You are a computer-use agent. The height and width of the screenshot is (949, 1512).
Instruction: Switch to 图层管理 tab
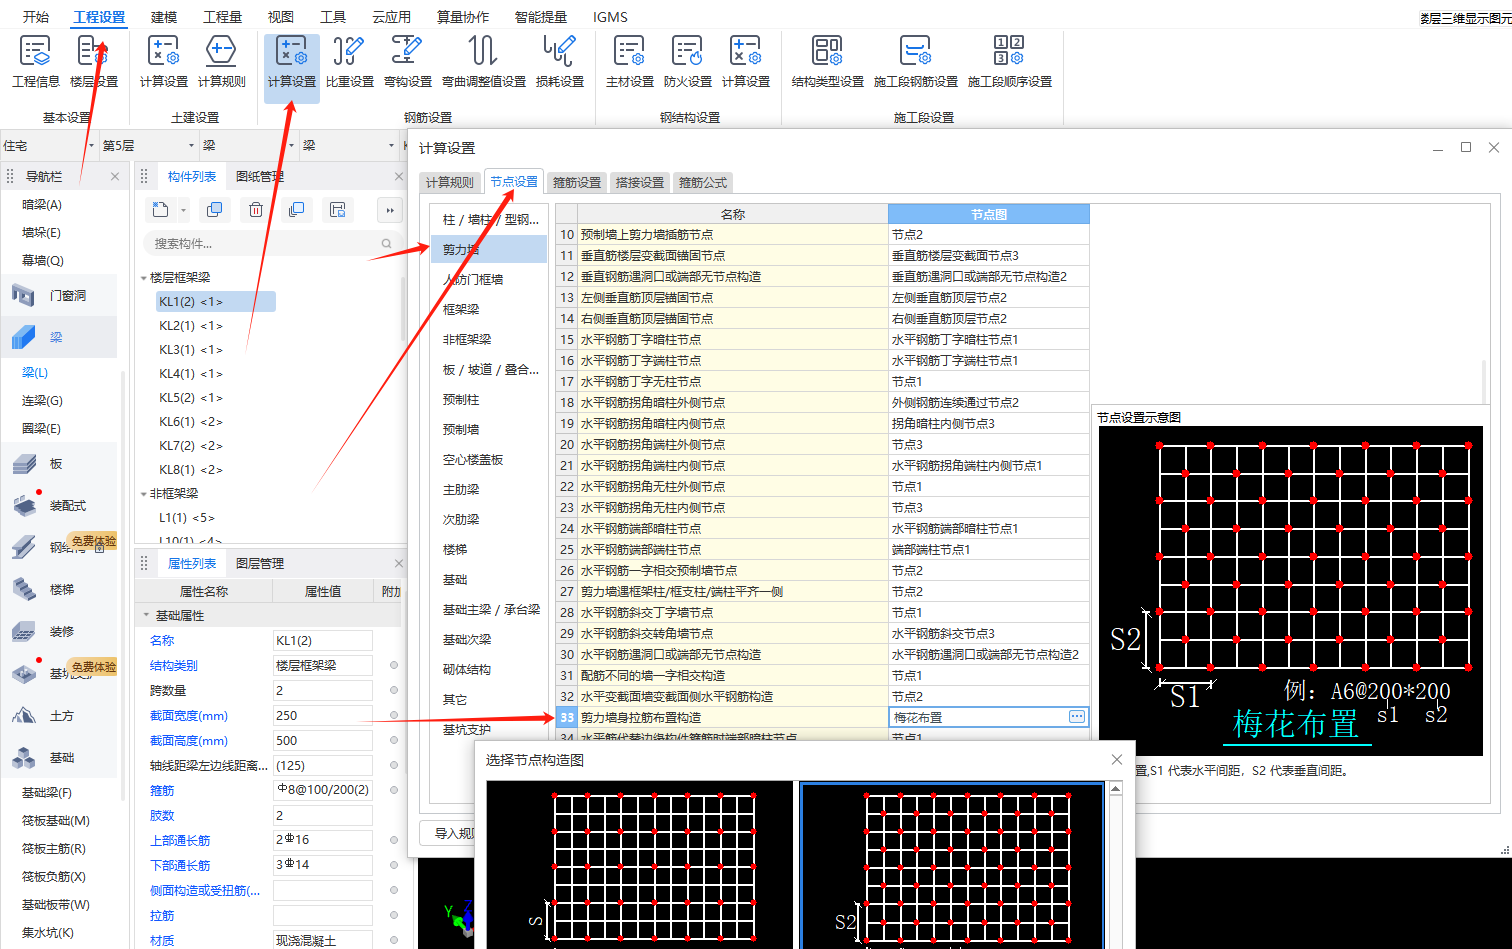(260, 563)
